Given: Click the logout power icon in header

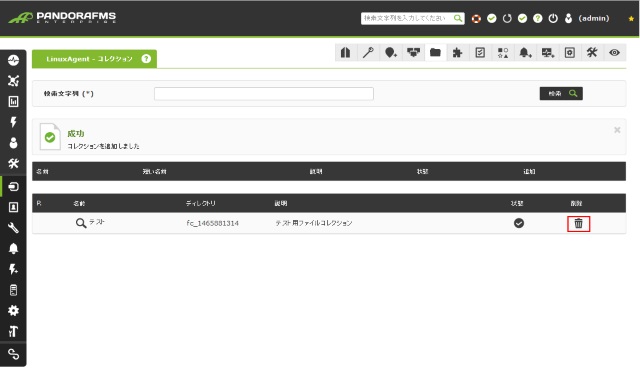Looking at the screenshot, I should pos(553,18).
